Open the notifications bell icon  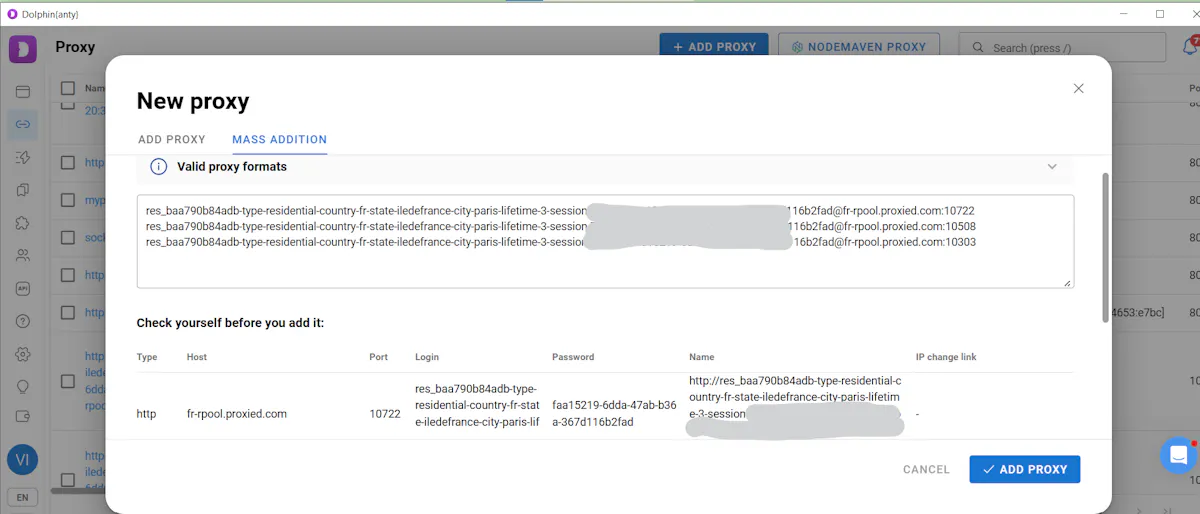[x=1190, y=46]
